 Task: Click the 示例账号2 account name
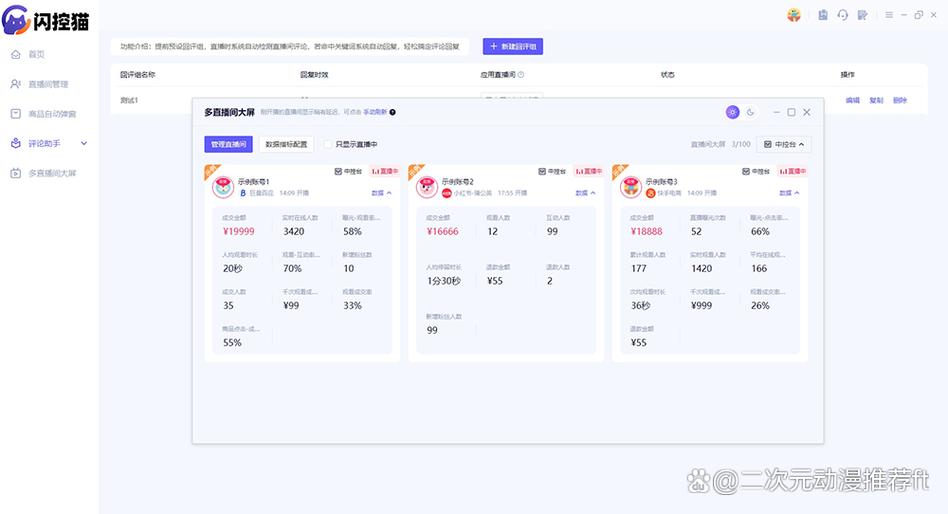(x=458, y=181)
